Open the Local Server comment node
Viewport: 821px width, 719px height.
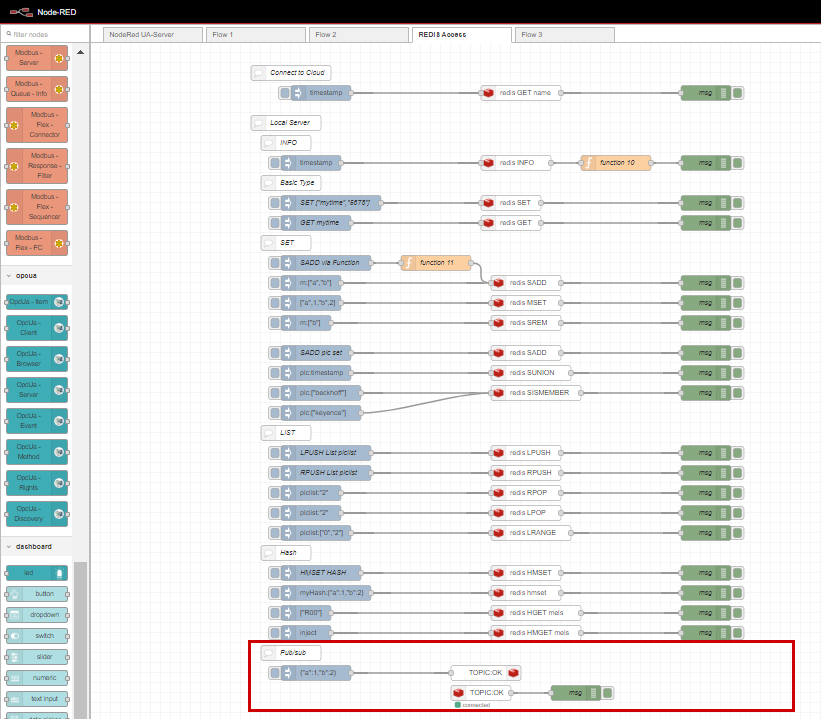point(286,123)
